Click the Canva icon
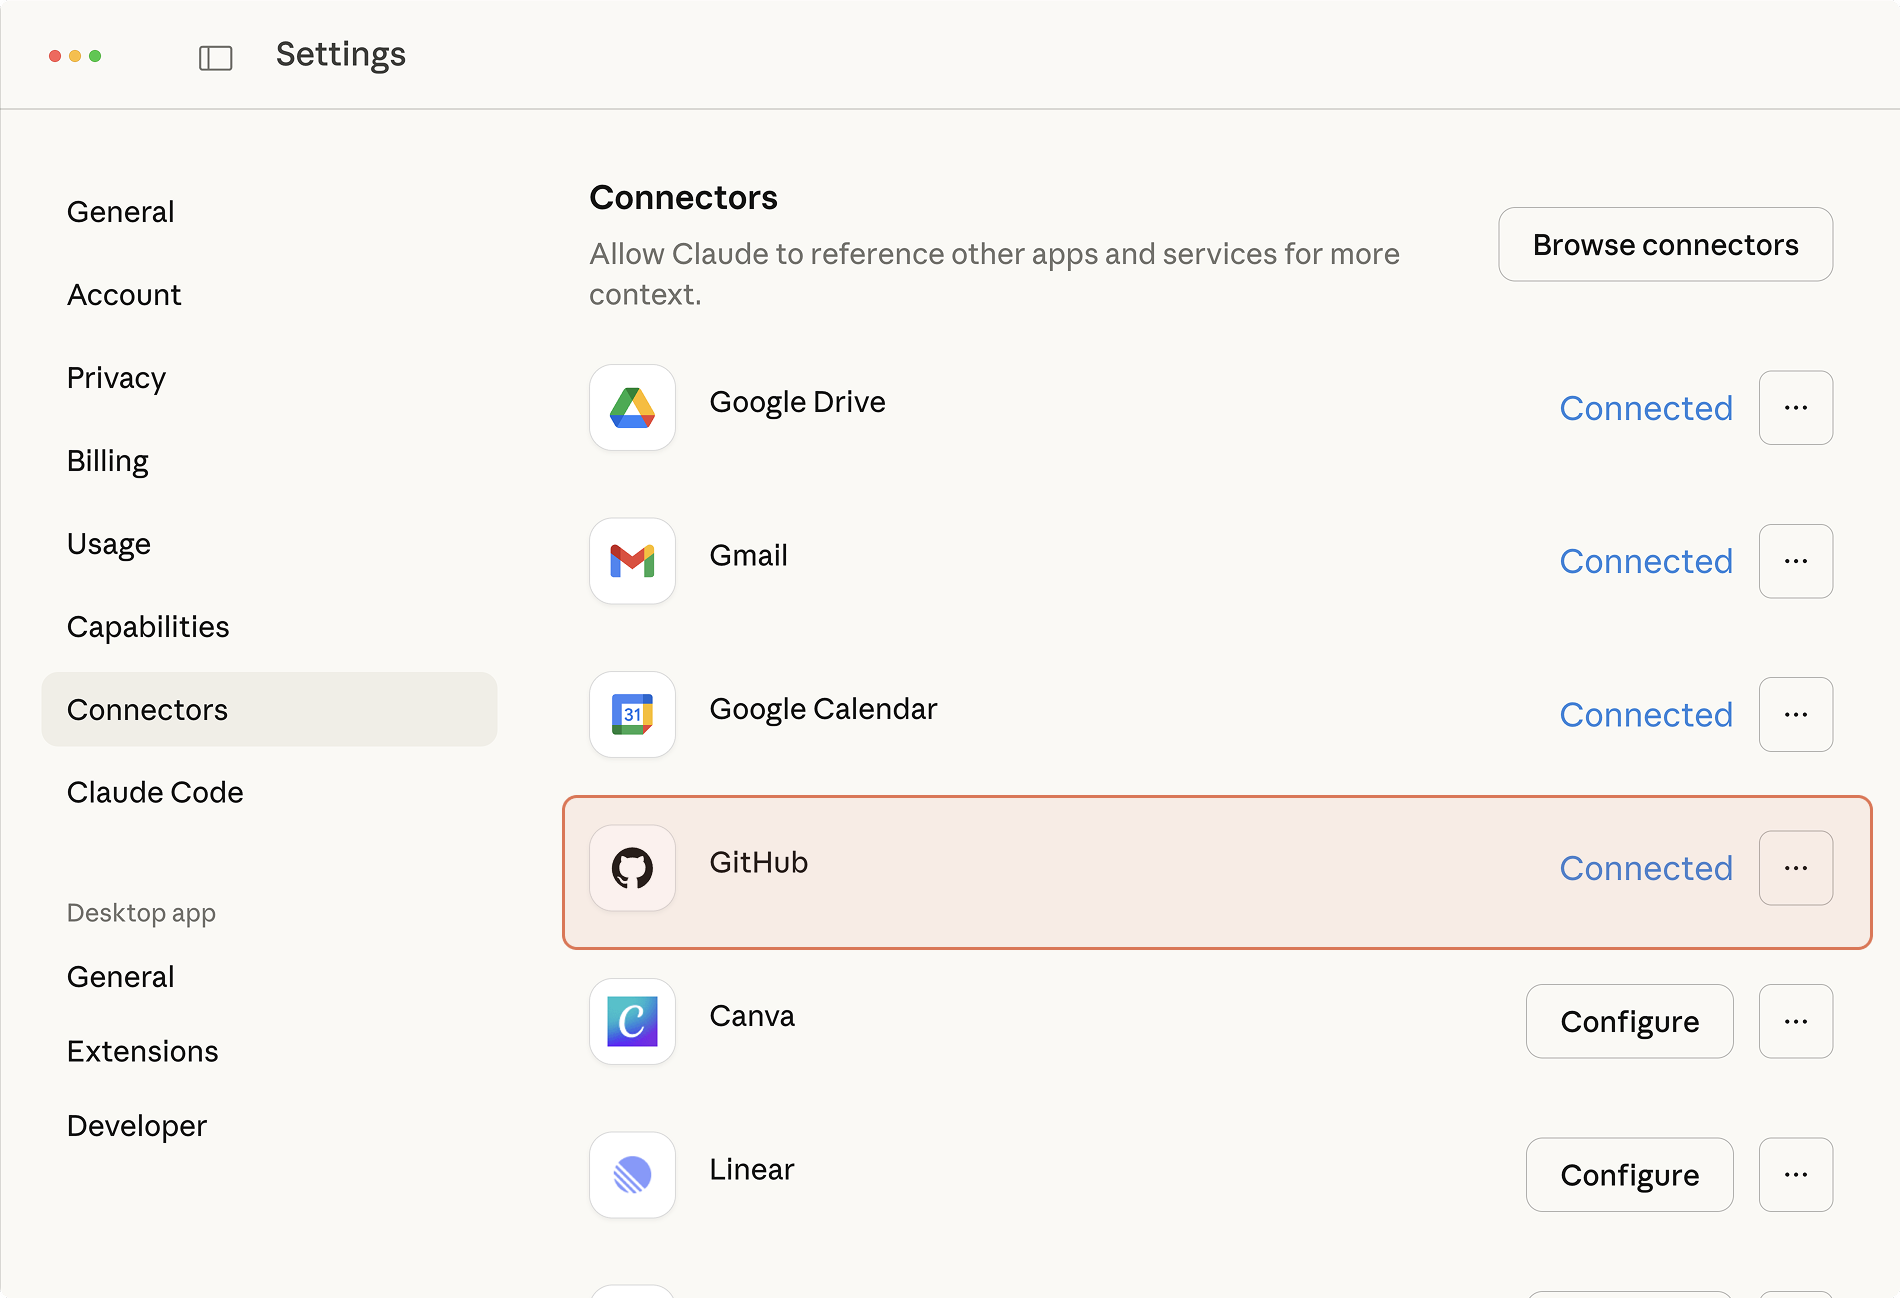Screen dimensions: 1900x1298 click(x=632, y=1021)
